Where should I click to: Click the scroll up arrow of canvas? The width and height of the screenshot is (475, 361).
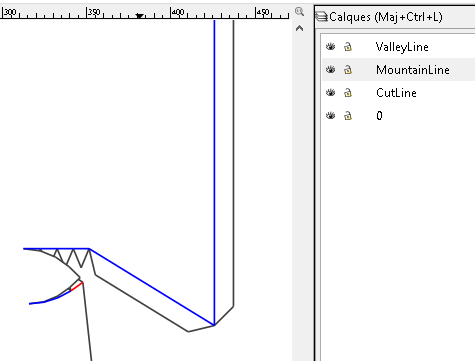coord(299,28)
